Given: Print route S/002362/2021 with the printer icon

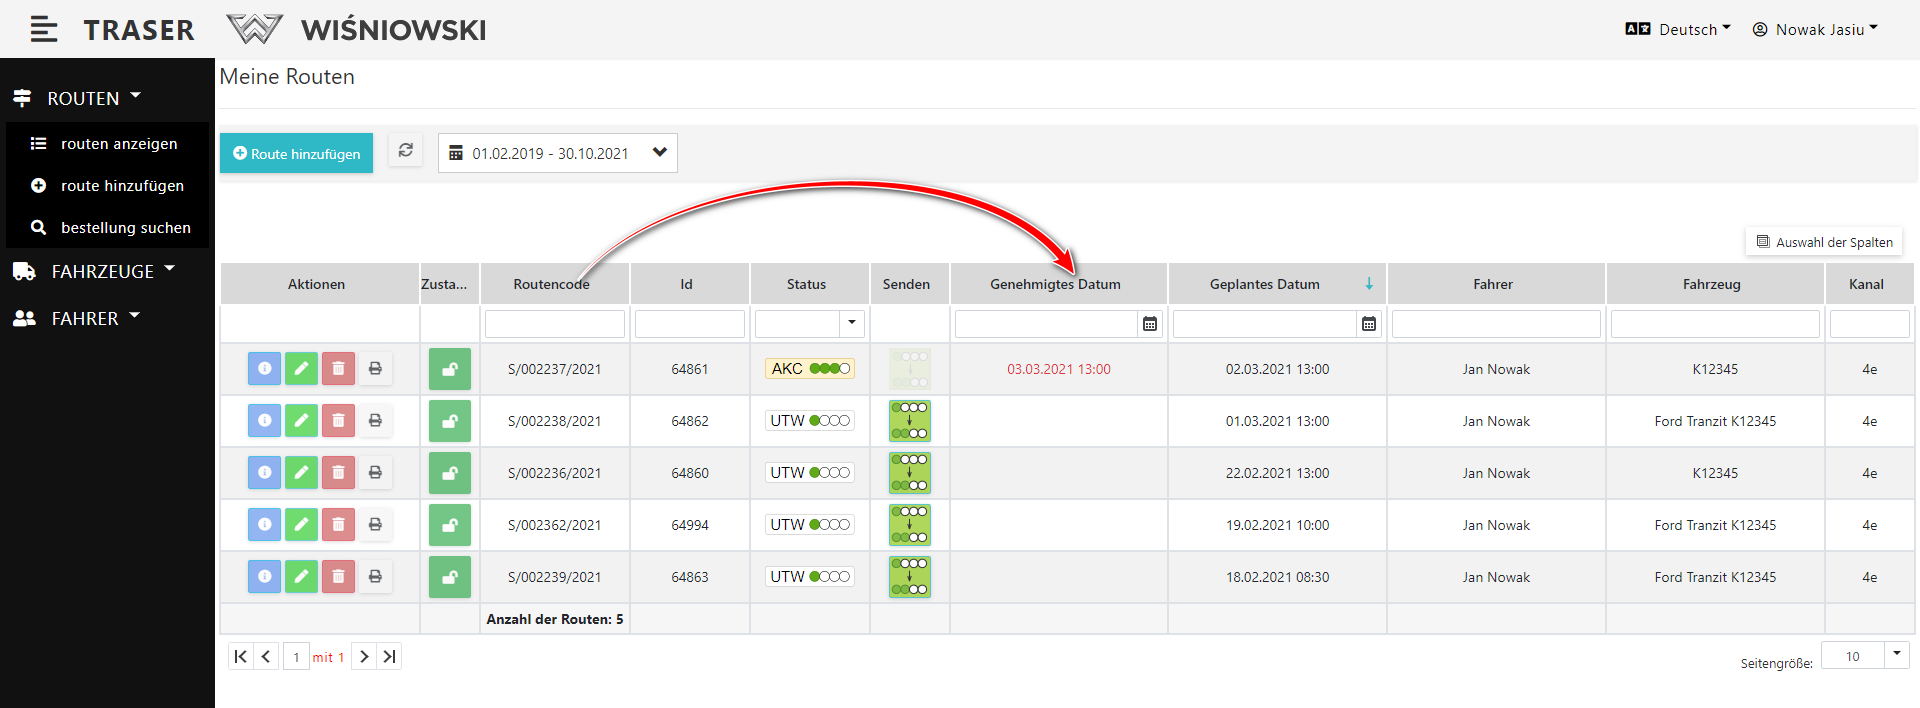Looking at the screenshot, I should (x=375, y=525).
